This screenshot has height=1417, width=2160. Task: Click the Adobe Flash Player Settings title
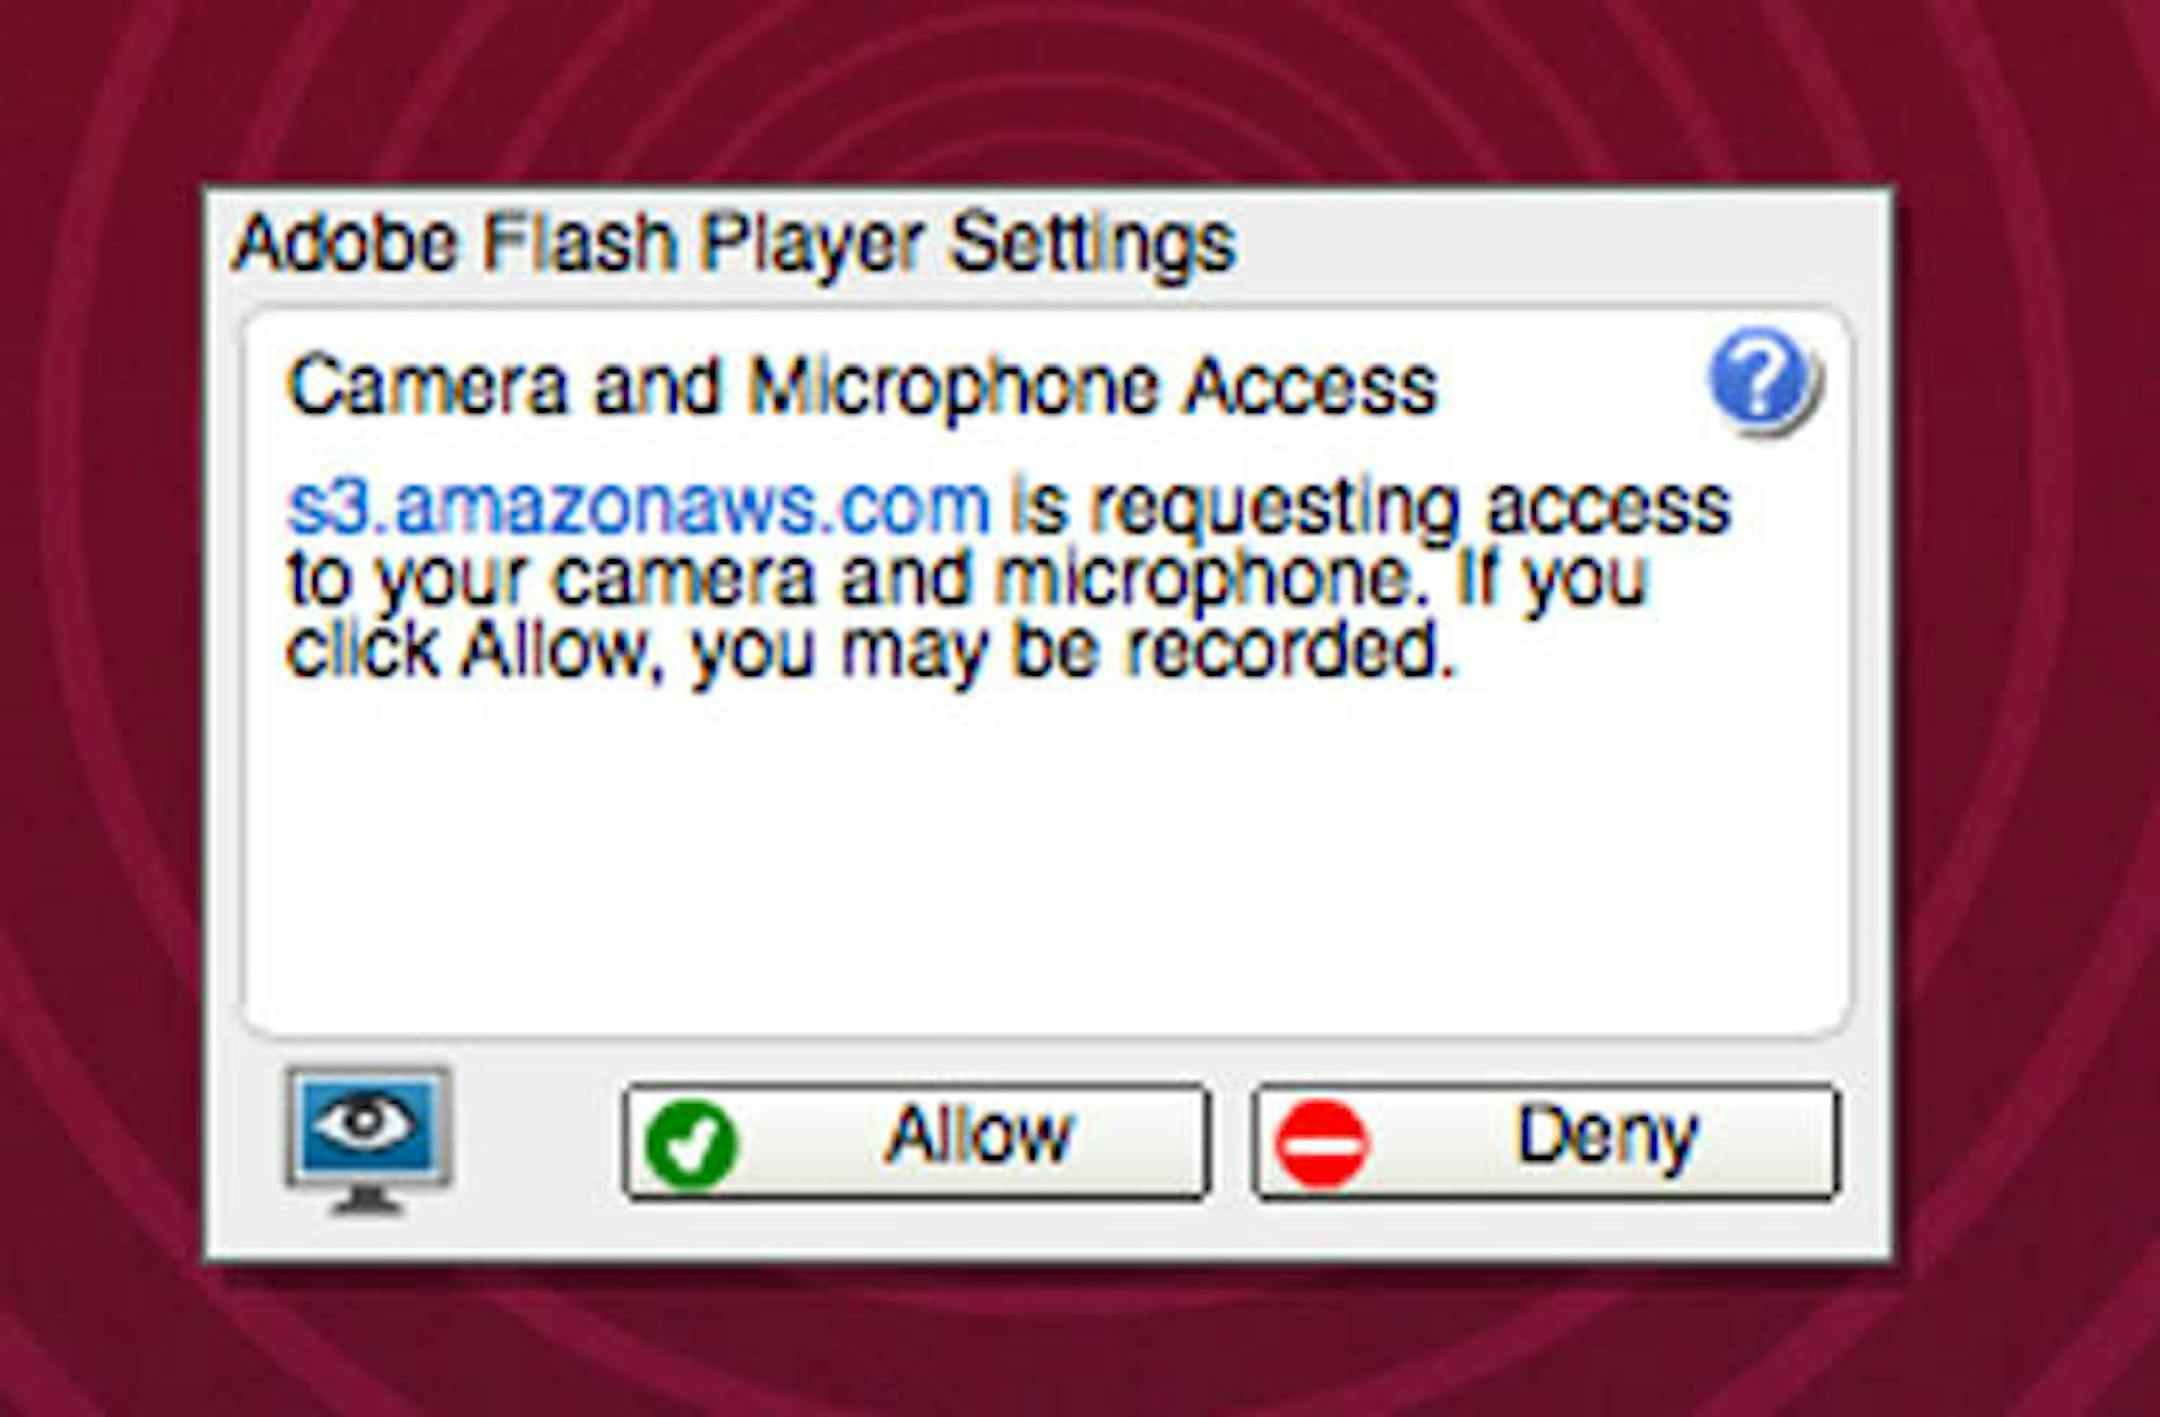pos(735,244)
